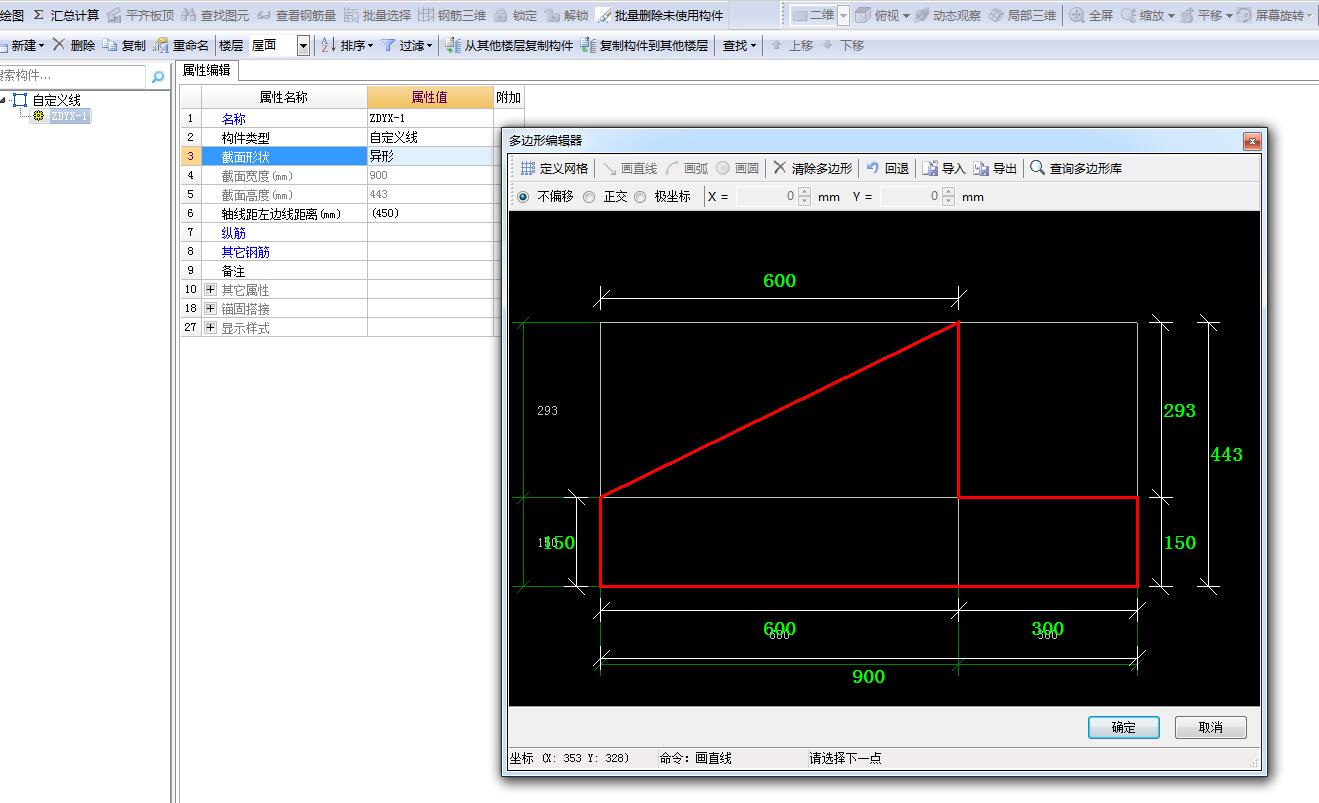This screenshot has height=803, width=1319.
Task: Expand 显示样式 property group
Action: pos(210,327)
